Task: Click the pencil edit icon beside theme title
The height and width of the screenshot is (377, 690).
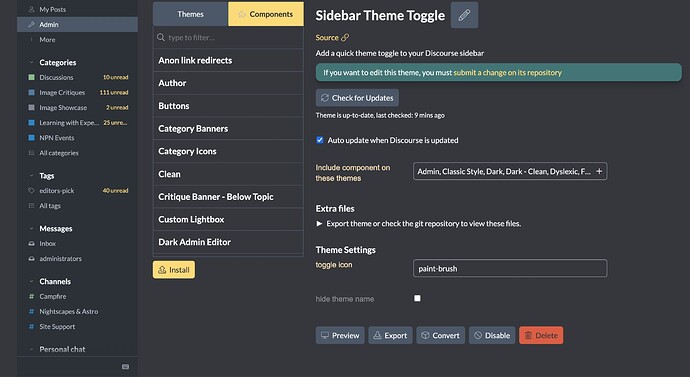Action: (x=464, y=15)
